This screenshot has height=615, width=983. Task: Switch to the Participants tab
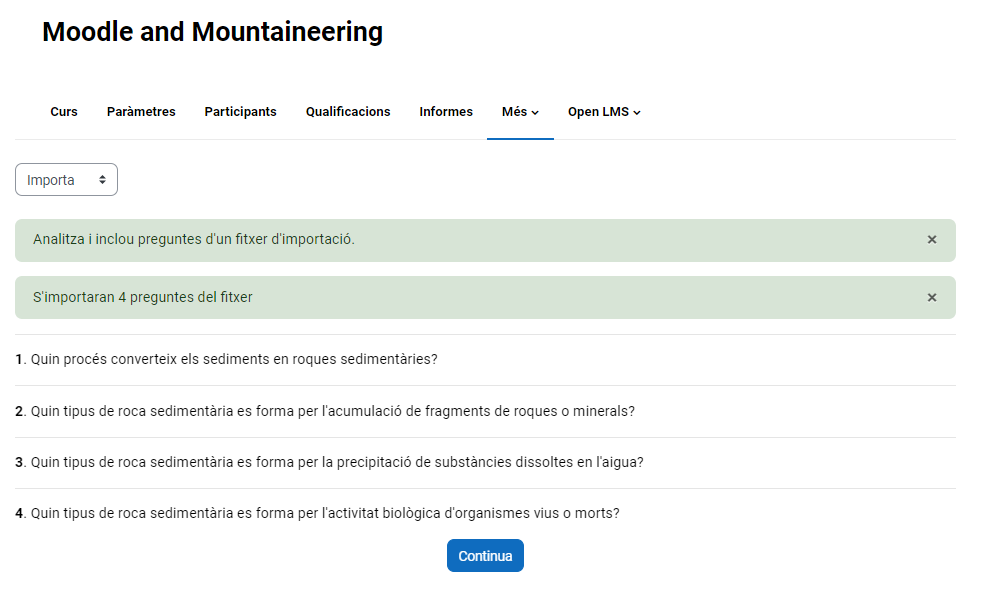pos(240,112)
